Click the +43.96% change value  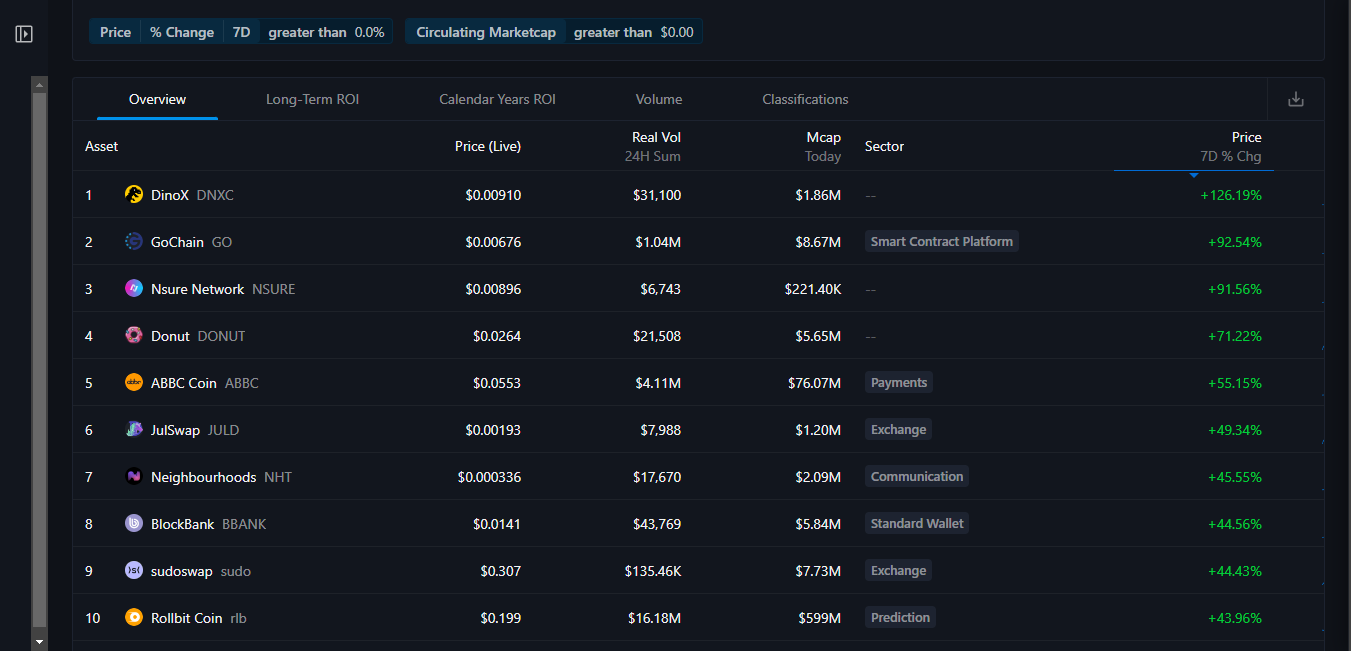pos(1235,618)
